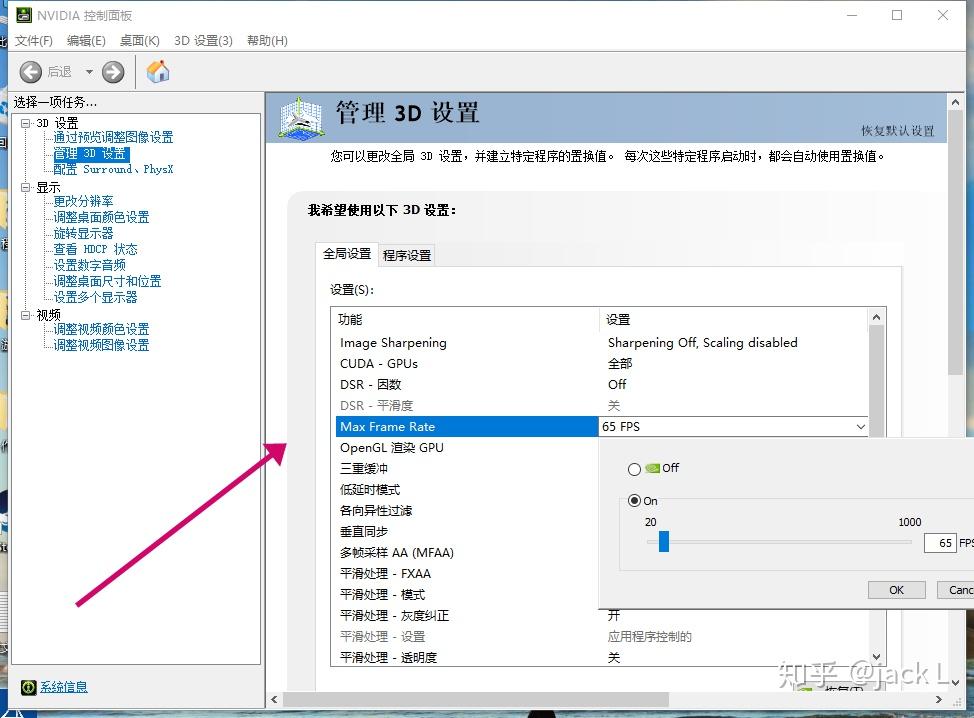Screen dimensions: 974x718
Task: Click the Sharpening Off, Scaling disabled value
Action: pos(703,343)
